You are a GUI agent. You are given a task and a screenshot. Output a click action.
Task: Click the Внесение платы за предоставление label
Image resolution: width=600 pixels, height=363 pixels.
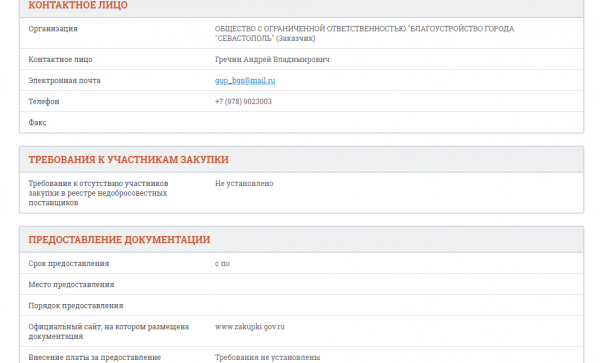[95, 357]
